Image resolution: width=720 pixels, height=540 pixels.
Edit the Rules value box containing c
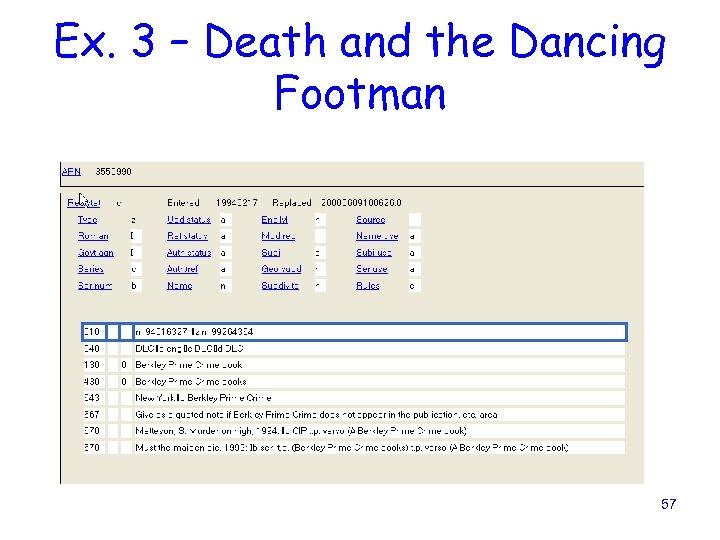coord(415,286)
